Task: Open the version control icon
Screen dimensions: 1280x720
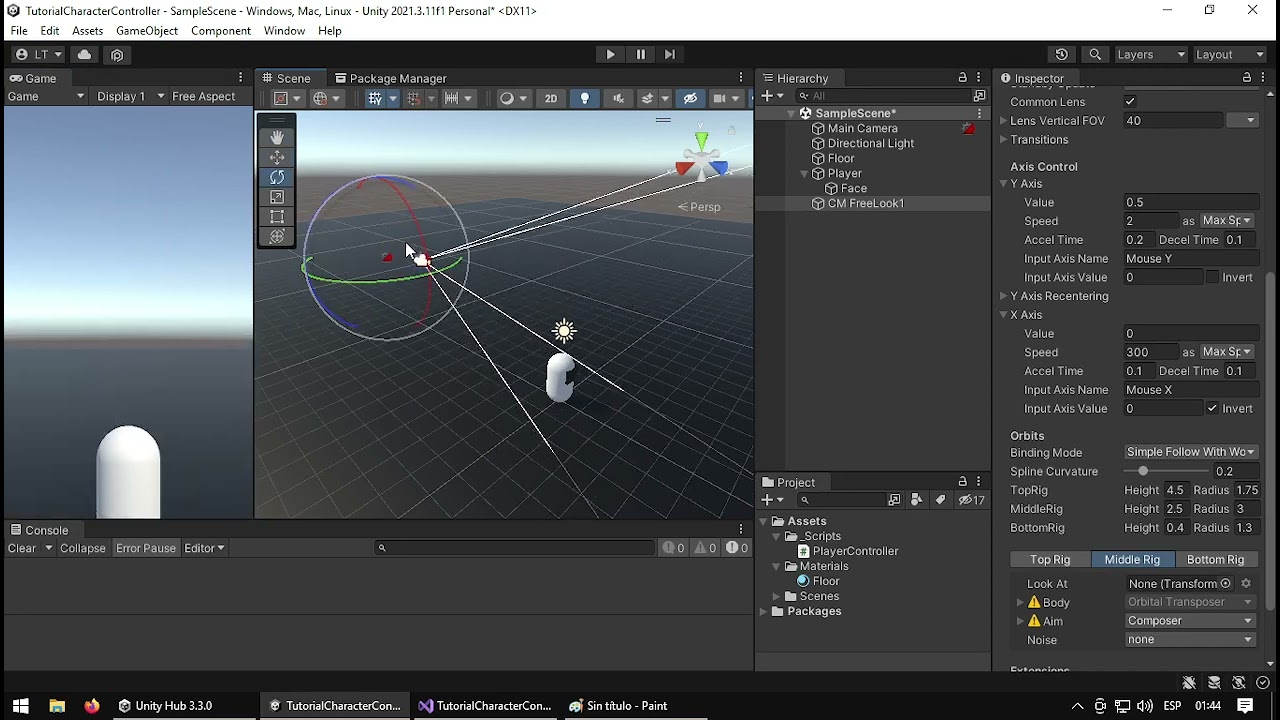Action: coord(117,54)
